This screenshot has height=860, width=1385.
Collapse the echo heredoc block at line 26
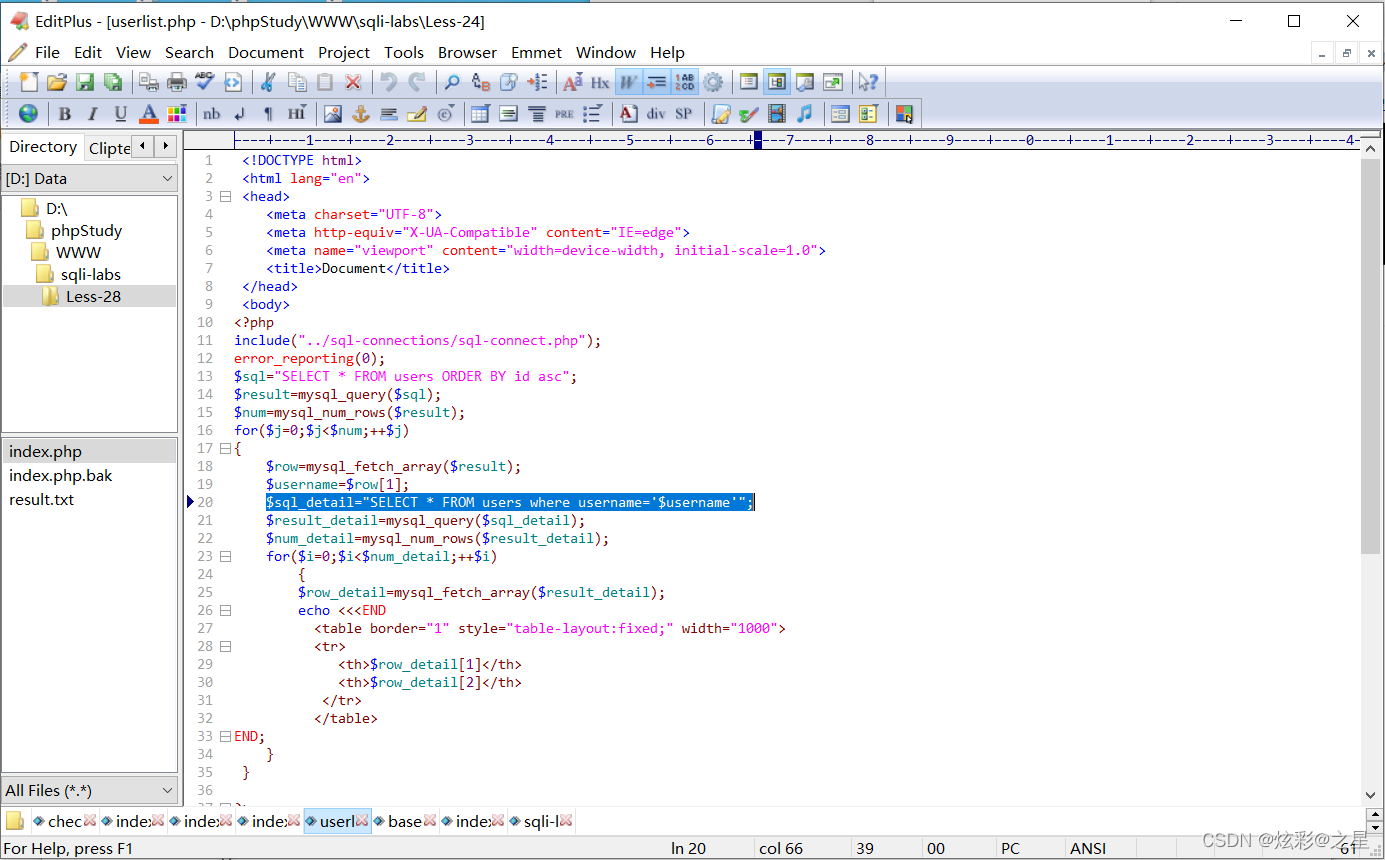pos(225,610)
